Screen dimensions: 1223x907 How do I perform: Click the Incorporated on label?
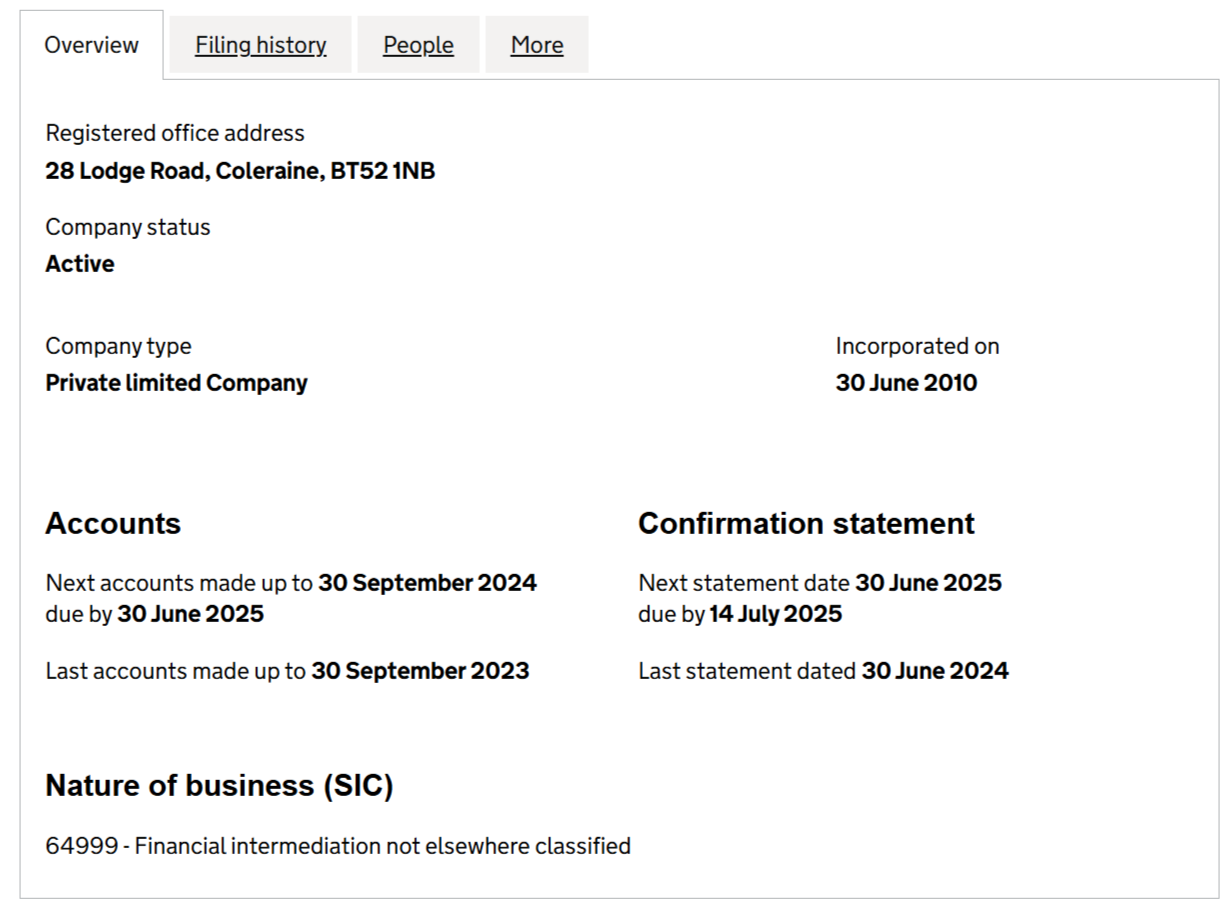pyautogui.click(x=915, y=345)
